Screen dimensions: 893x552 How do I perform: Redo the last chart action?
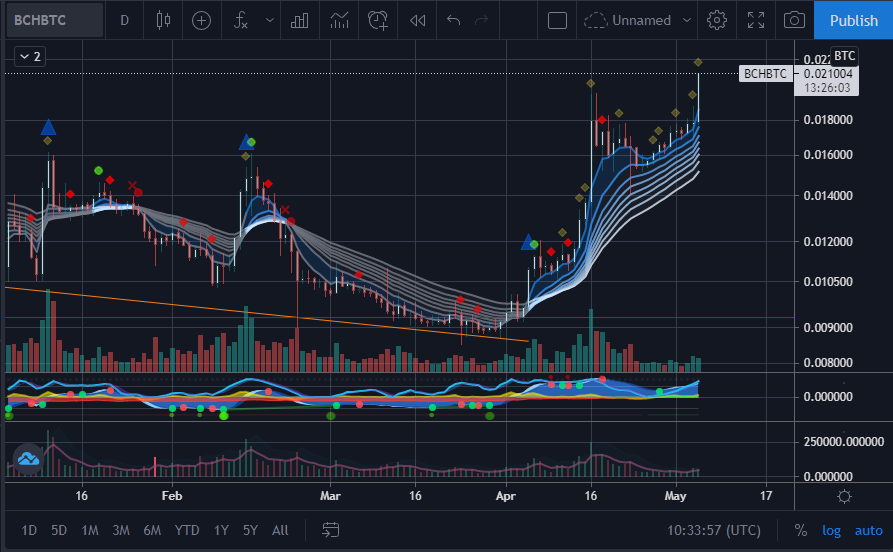point(482,21)
